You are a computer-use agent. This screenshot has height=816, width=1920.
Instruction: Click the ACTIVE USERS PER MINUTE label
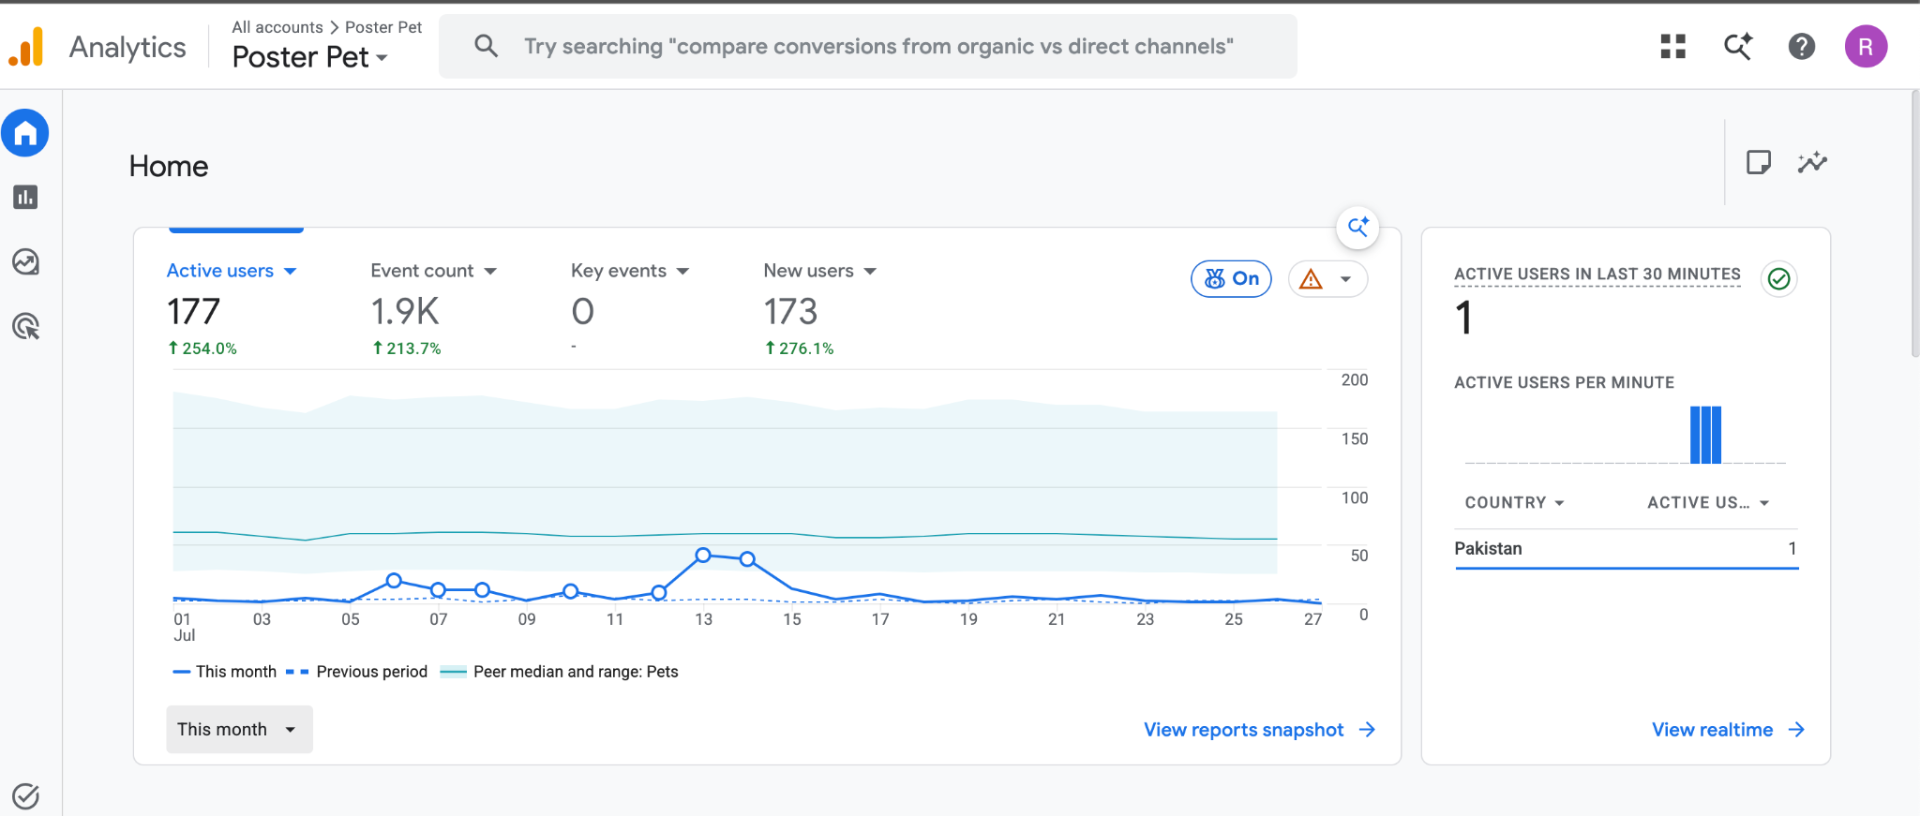point(1564,383)
